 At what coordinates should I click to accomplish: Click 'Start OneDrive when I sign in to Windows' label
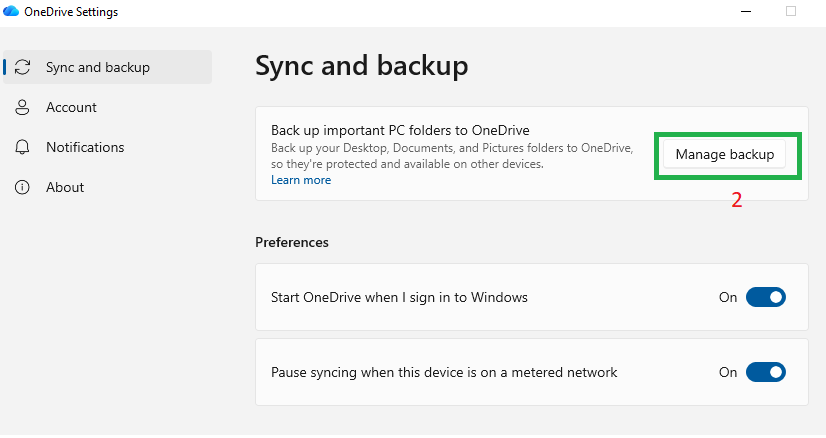[x=399, y=297]
